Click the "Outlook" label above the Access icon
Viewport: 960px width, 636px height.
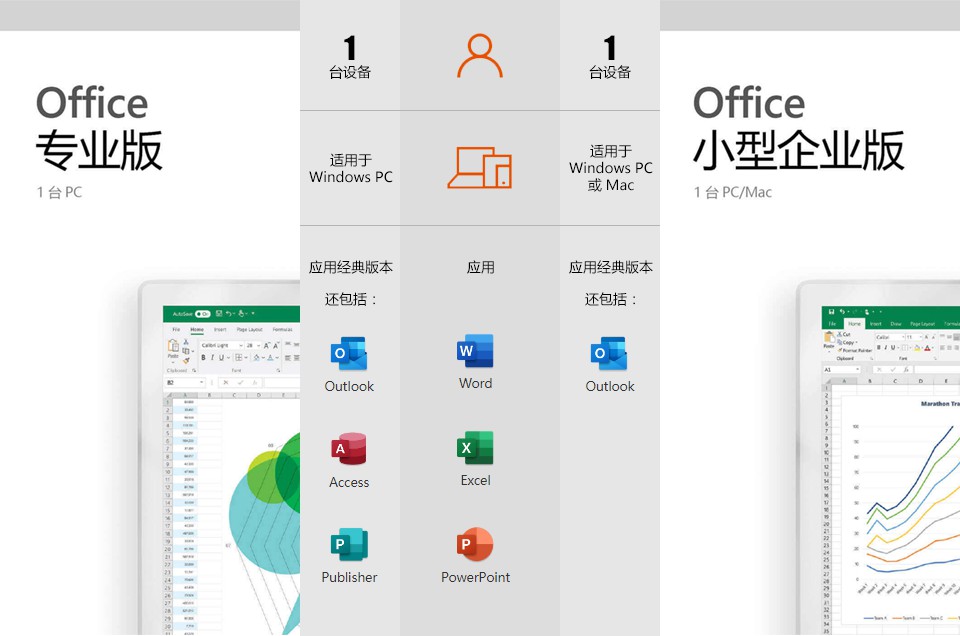click(349, 386)
